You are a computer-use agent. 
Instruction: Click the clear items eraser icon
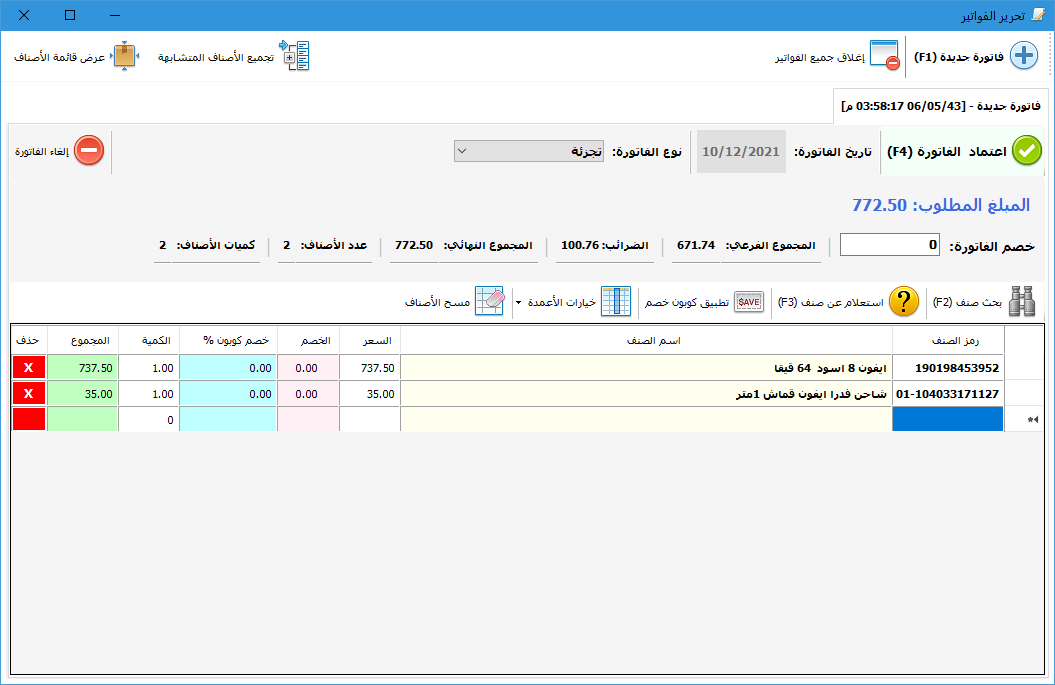(x=489, y=302)
